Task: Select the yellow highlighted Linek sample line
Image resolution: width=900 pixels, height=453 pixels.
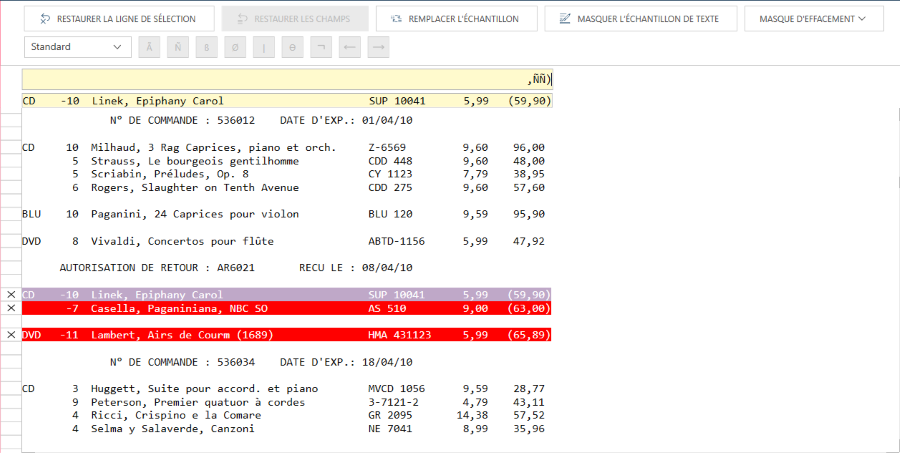Action: click(287, 101)
